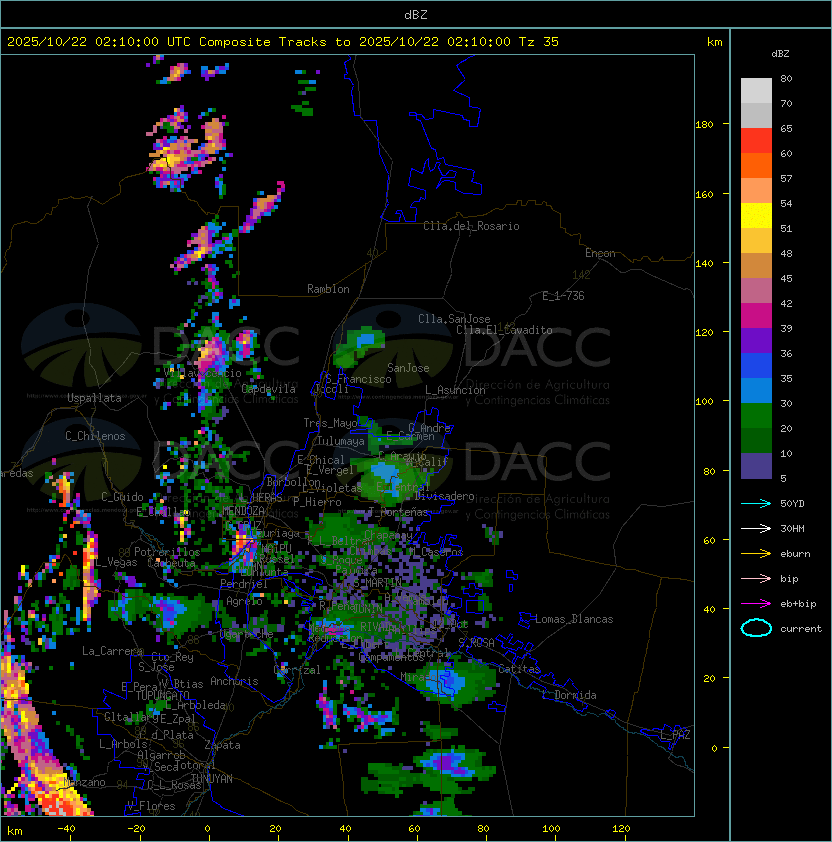Viewport: 832px width, 842px height.
Task: Click the V_Flores map label
Action: tap(151, 806)
